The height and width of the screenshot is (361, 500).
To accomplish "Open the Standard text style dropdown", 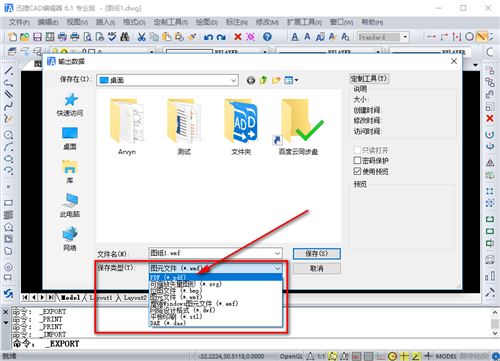I will click(x=405, y=37).
